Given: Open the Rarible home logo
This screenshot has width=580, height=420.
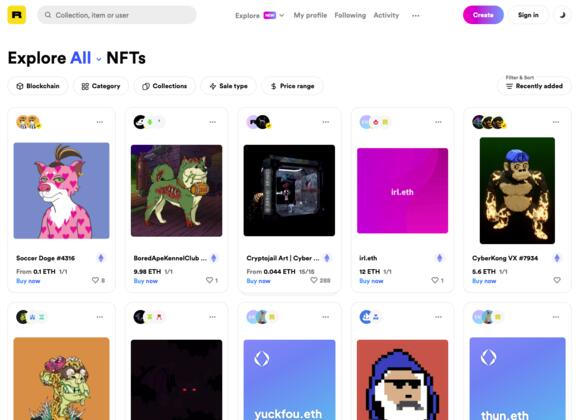Looking at the screenshot, I should coord(17,15).
